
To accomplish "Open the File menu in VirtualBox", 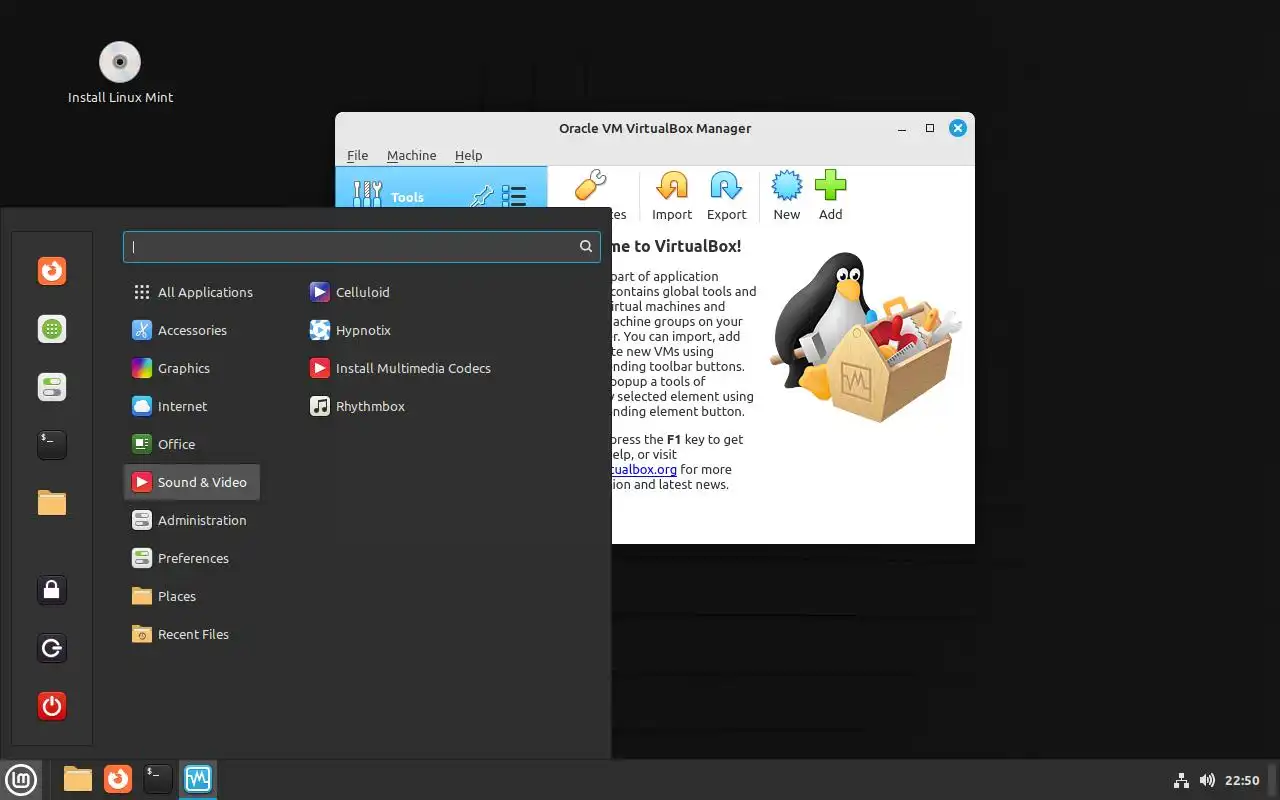I will [357, 155].
